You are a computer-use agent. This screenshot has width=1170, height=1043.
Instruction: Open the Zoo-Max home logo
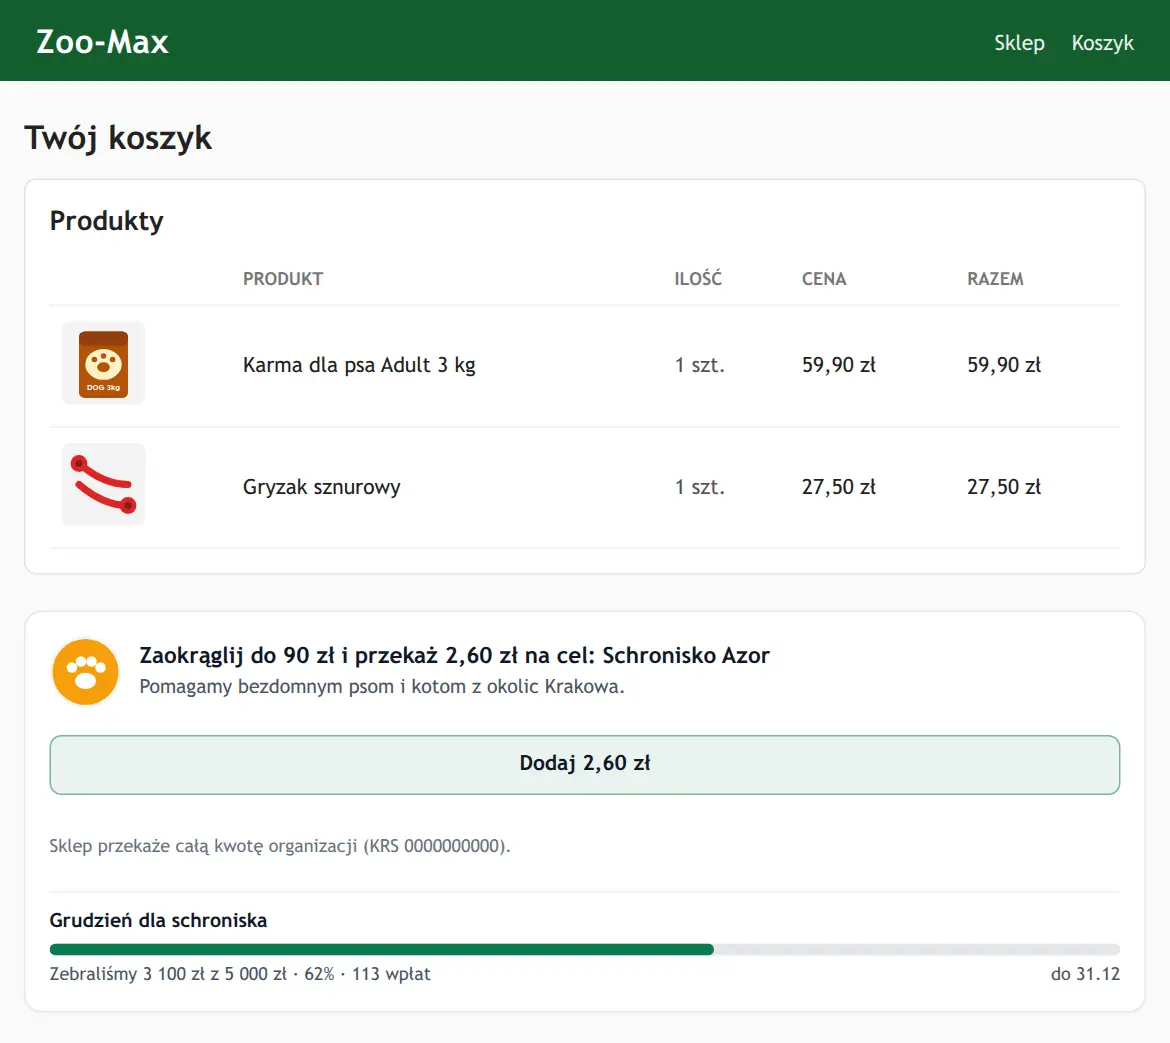[x=102, y=42]
